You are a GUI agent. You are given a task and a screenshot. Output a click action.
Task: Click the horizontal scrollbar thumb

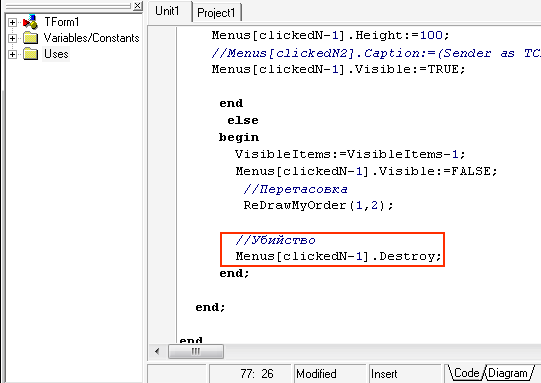(x=196, y=352)
